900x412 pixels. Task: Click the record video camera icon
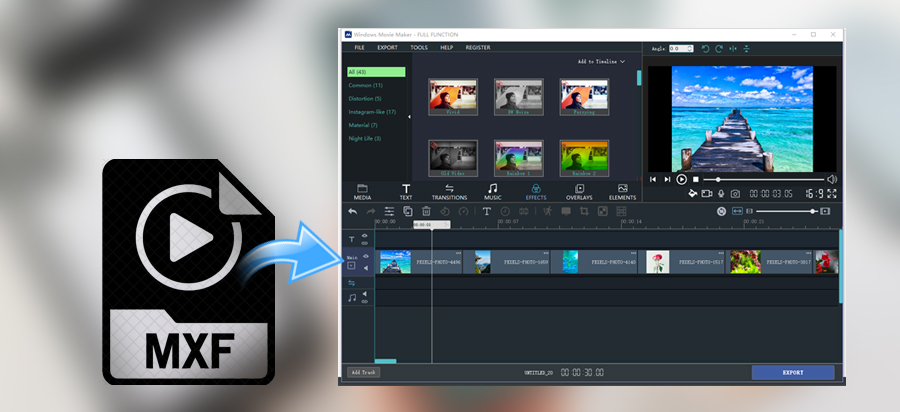pos(707,194)
